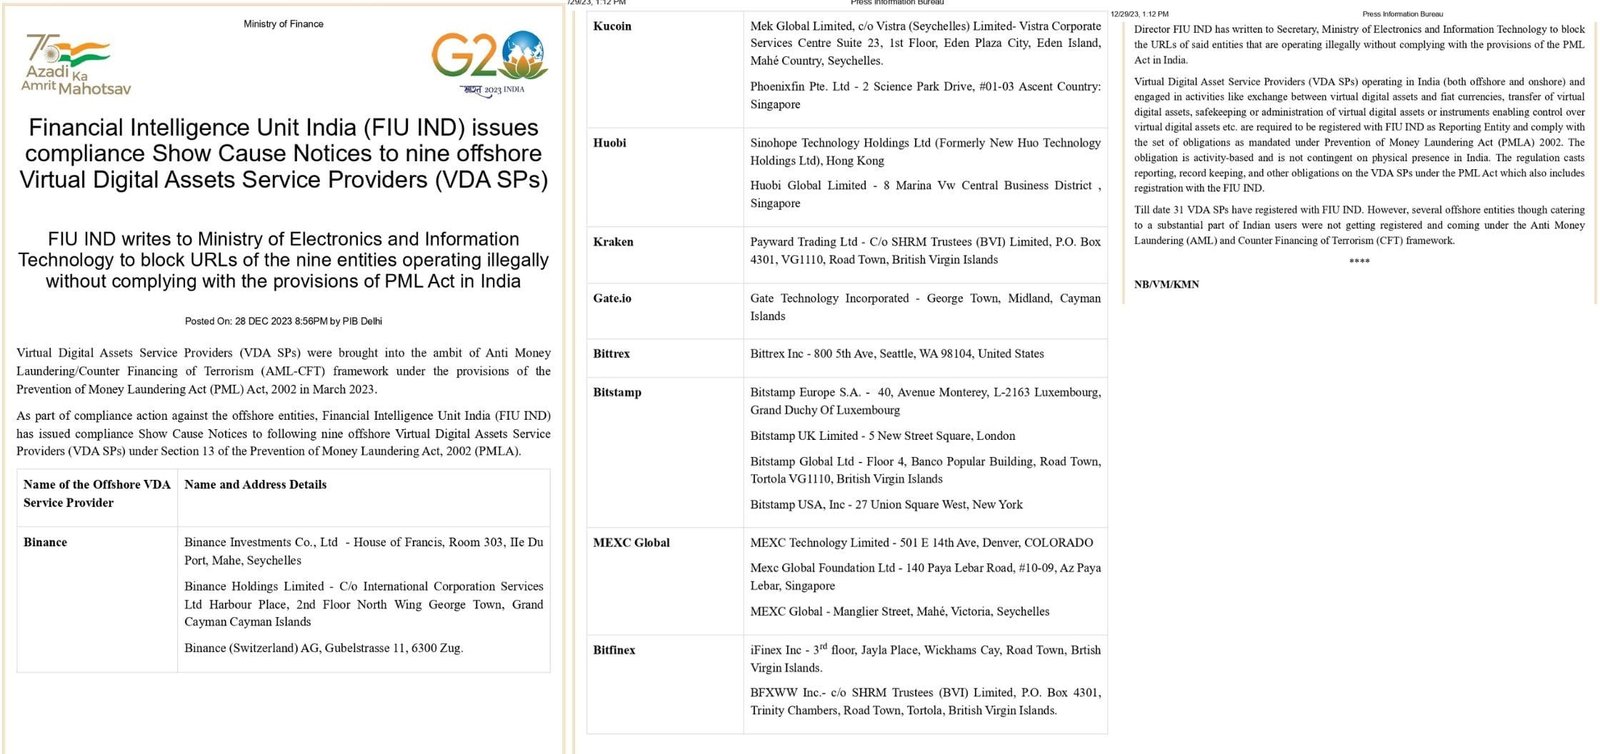Click the table header 'Name of the Offshore VDA Service Provider'
Image resolution: width=1600 pixels, height=754 pixels.
pos(97,494)
